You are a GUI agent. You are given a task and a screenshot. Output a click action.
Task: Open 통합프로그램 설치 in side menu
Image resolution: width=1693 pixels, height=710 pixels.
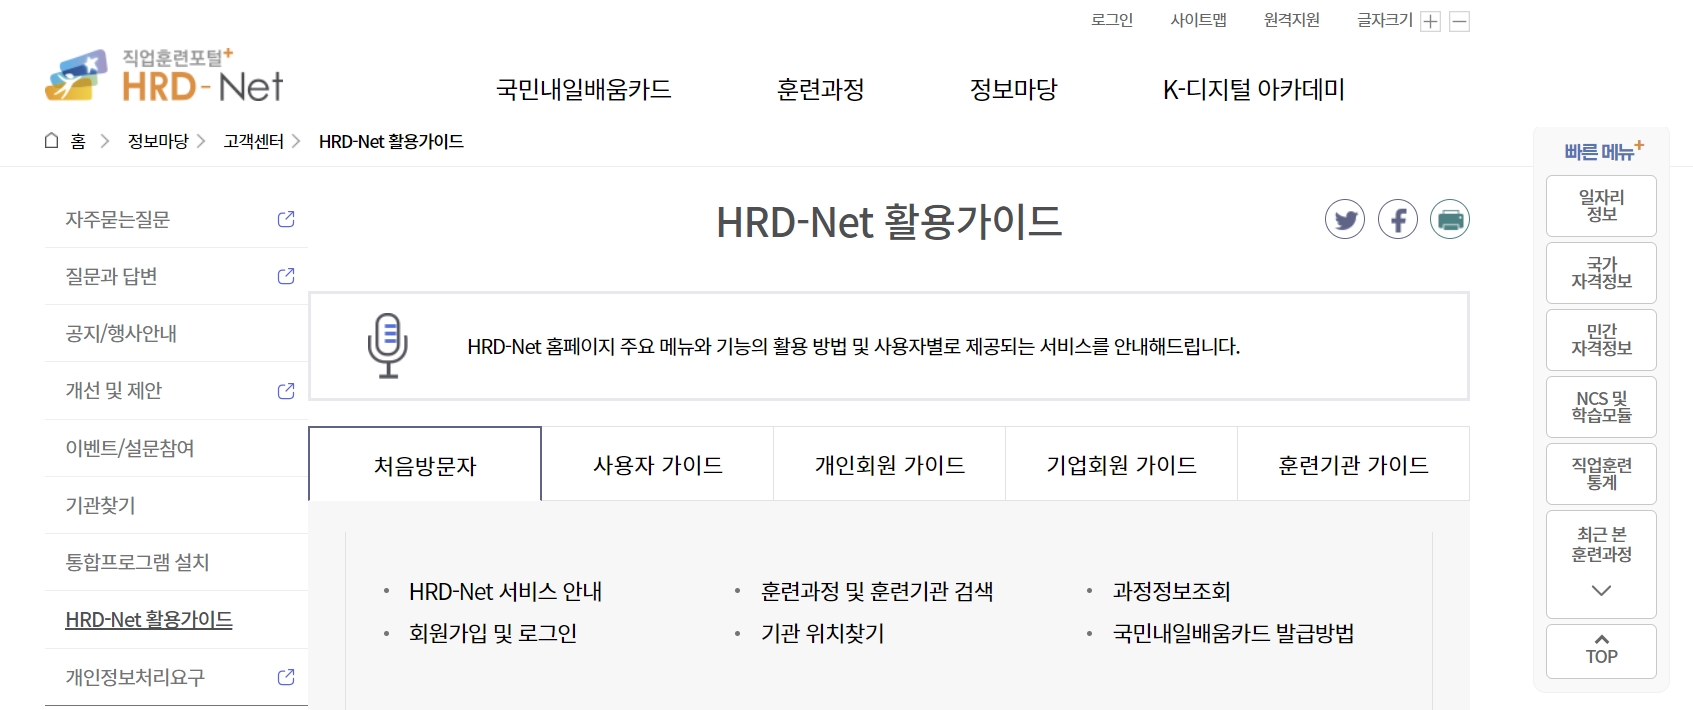coord(138,562)
